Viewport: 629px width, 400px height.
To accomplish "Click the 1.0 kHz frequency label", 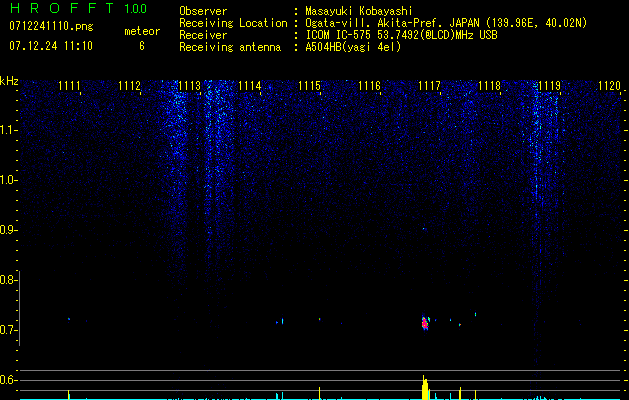I will tap(8, 180).
